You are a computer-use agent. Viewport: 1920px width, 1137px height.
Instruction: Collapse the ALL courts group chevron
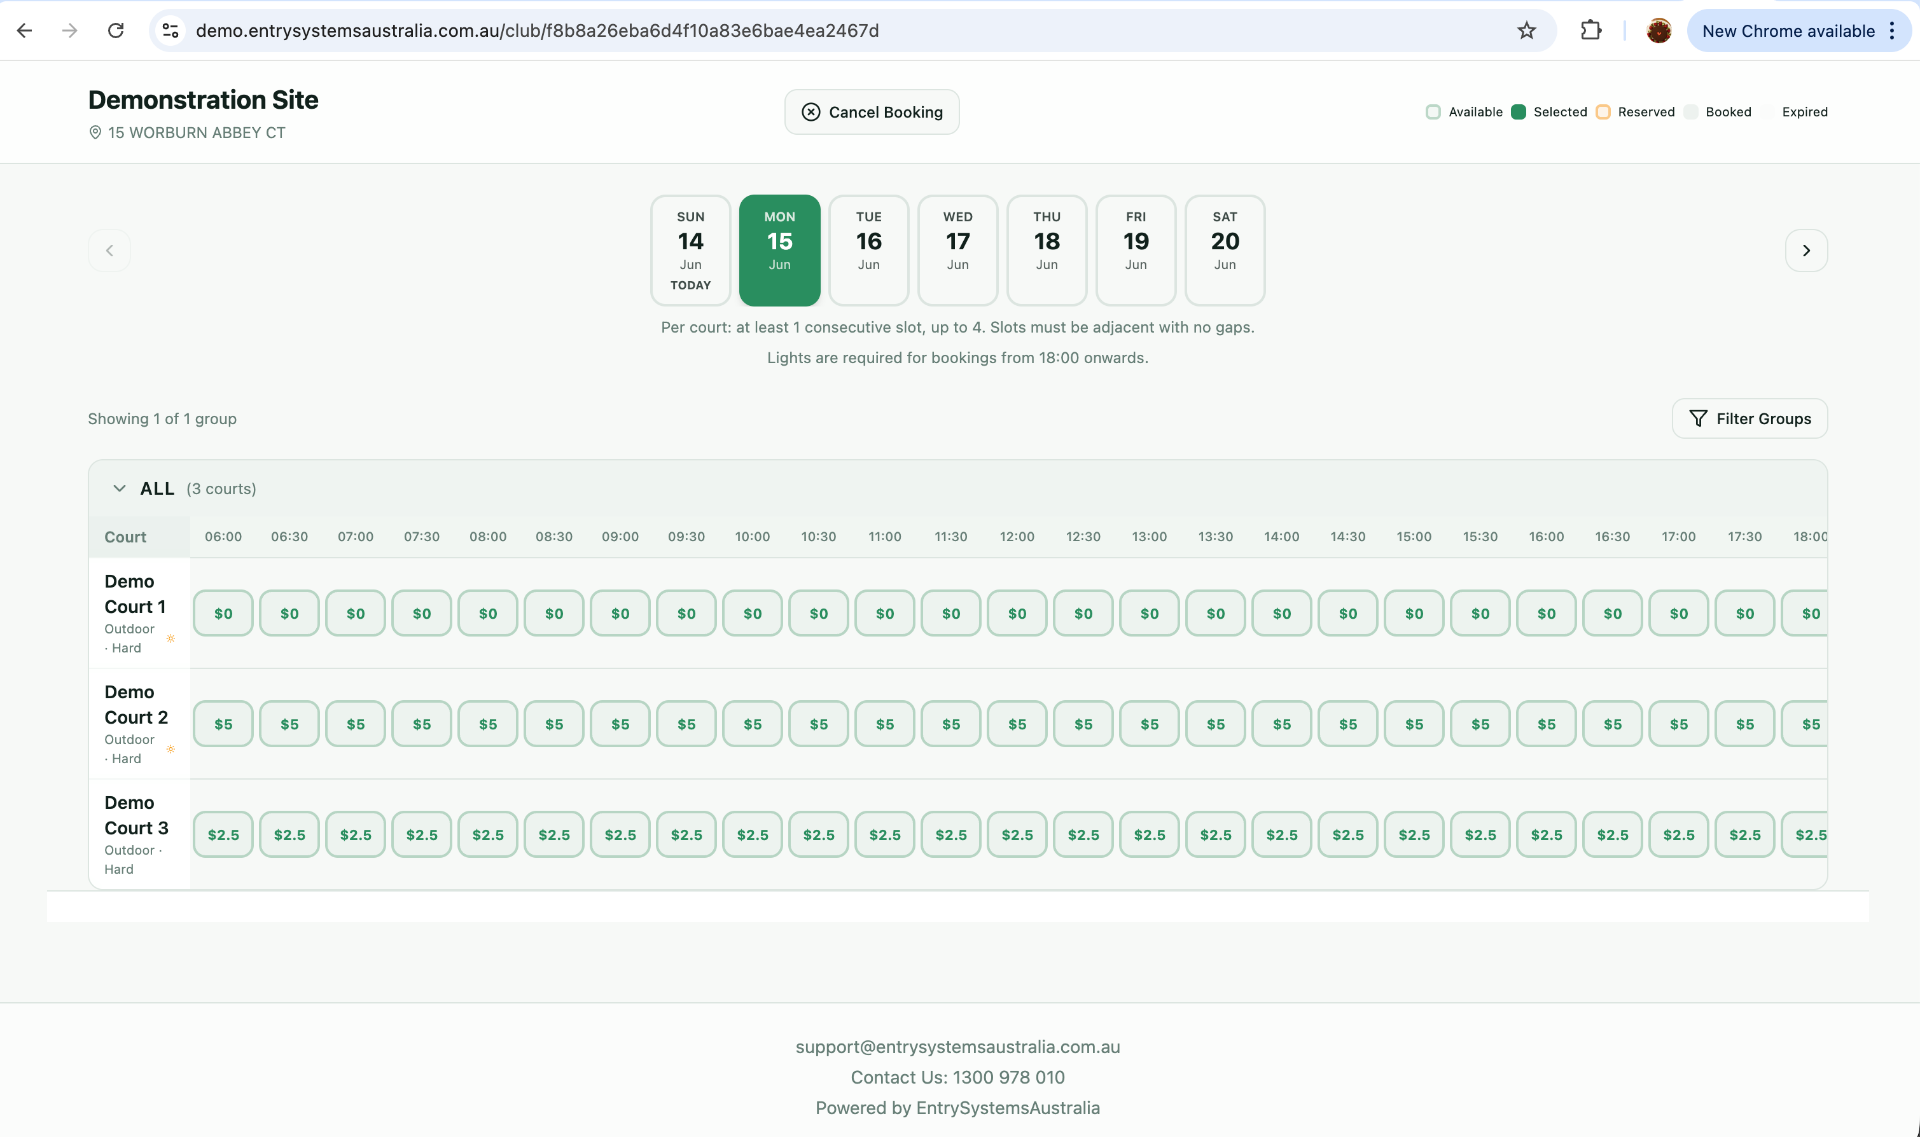point(119,488)
